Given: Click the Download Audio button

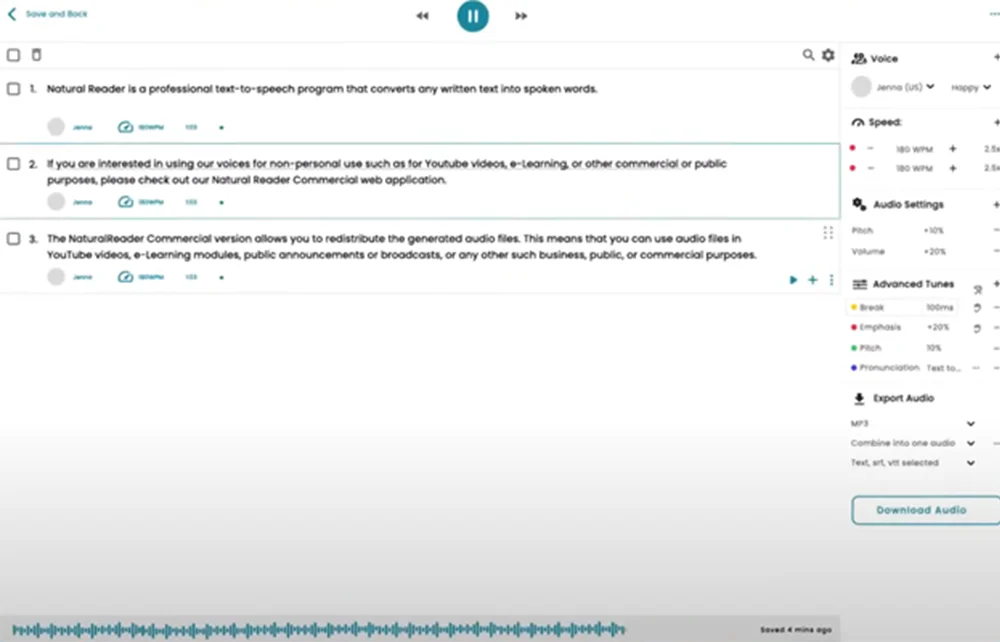Looking at the screenshot, I should pos(925,510).
